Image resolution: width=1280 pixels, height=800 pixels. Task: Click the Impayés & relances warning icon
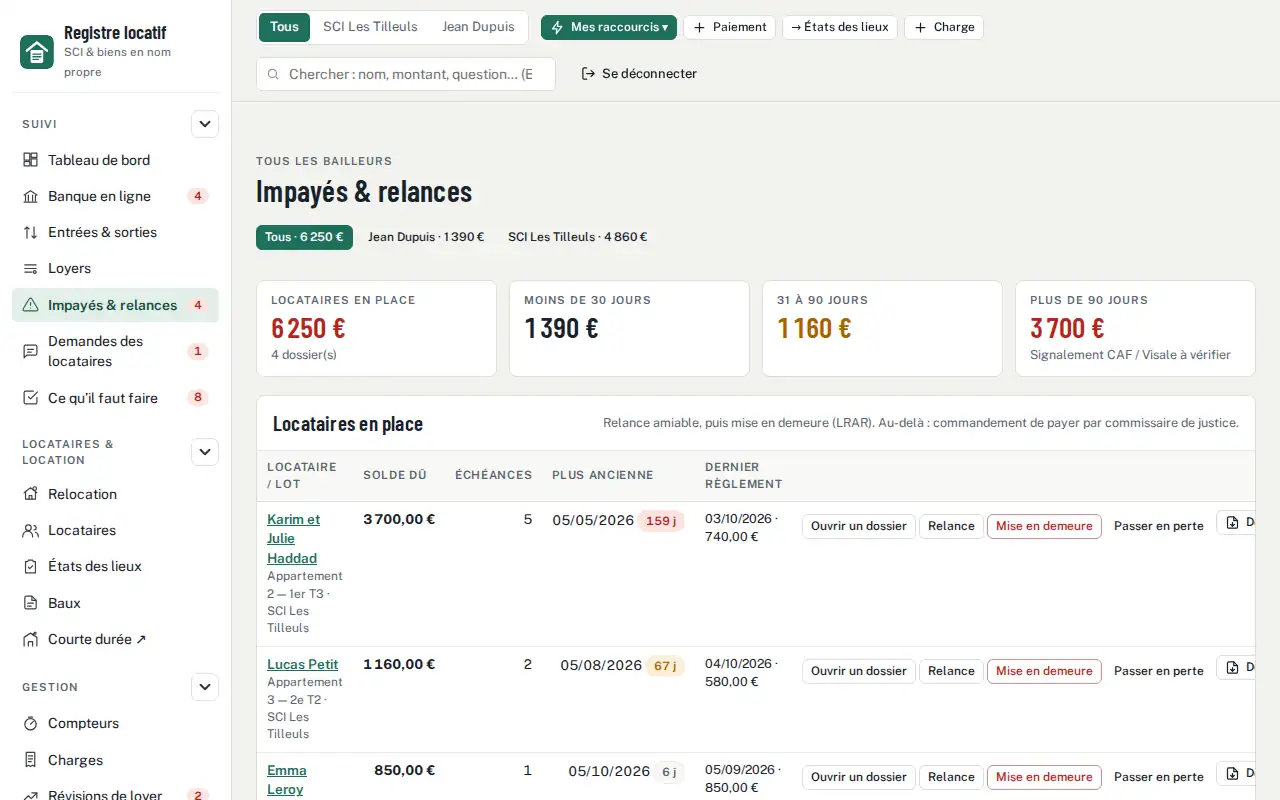tap(30, 305)
